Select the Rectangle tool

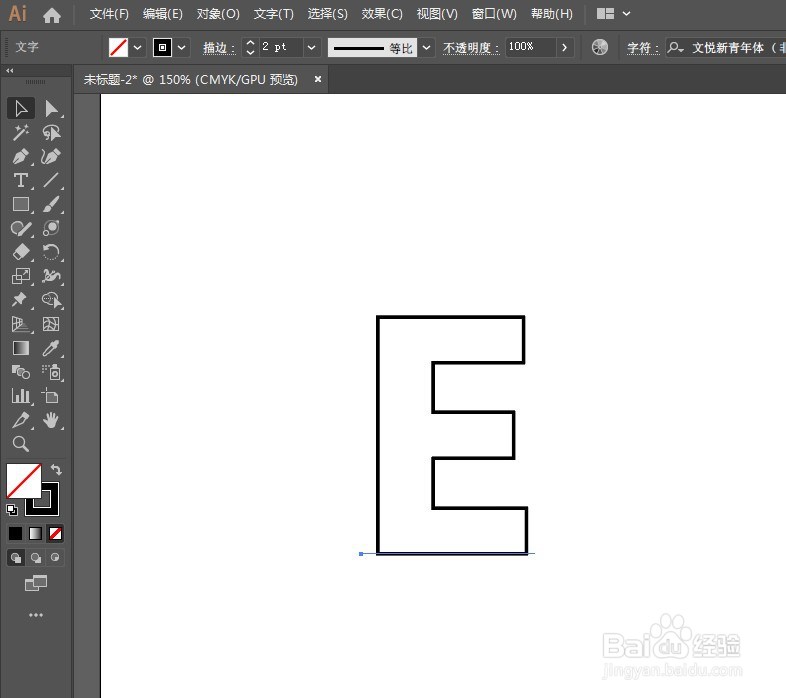click(21, 204)
